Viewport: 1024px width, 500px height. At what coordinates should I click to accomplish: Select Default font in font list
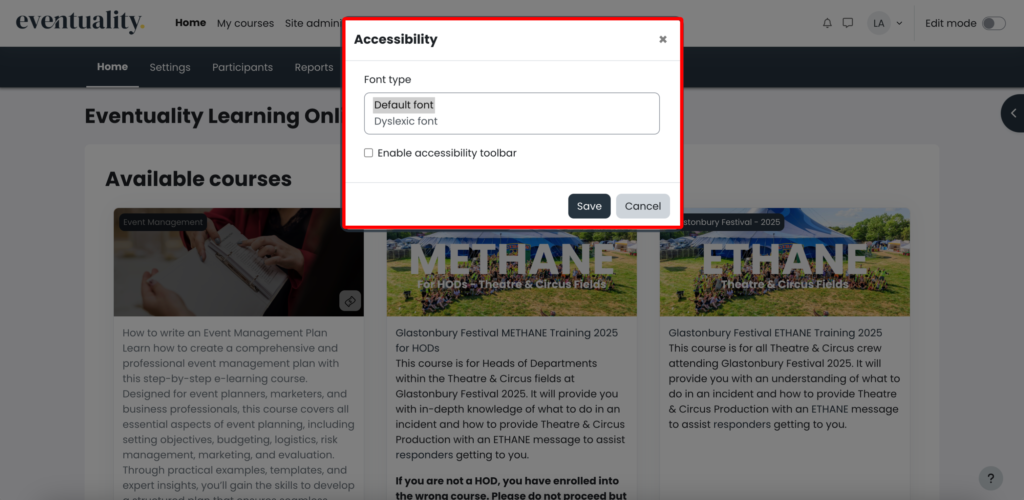click(404, 104)
